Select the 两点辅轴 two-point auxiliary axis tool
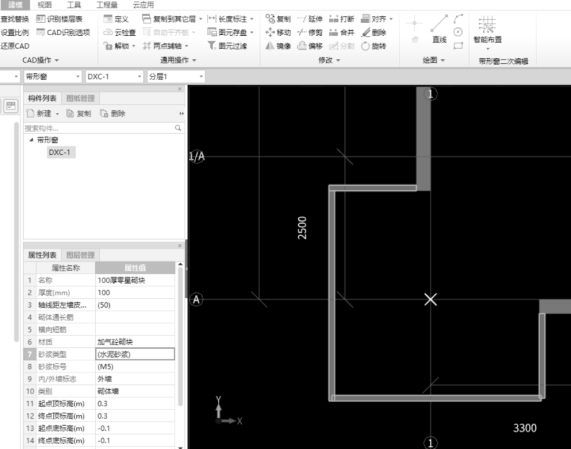The image size is (571, 449). (165, 46)
